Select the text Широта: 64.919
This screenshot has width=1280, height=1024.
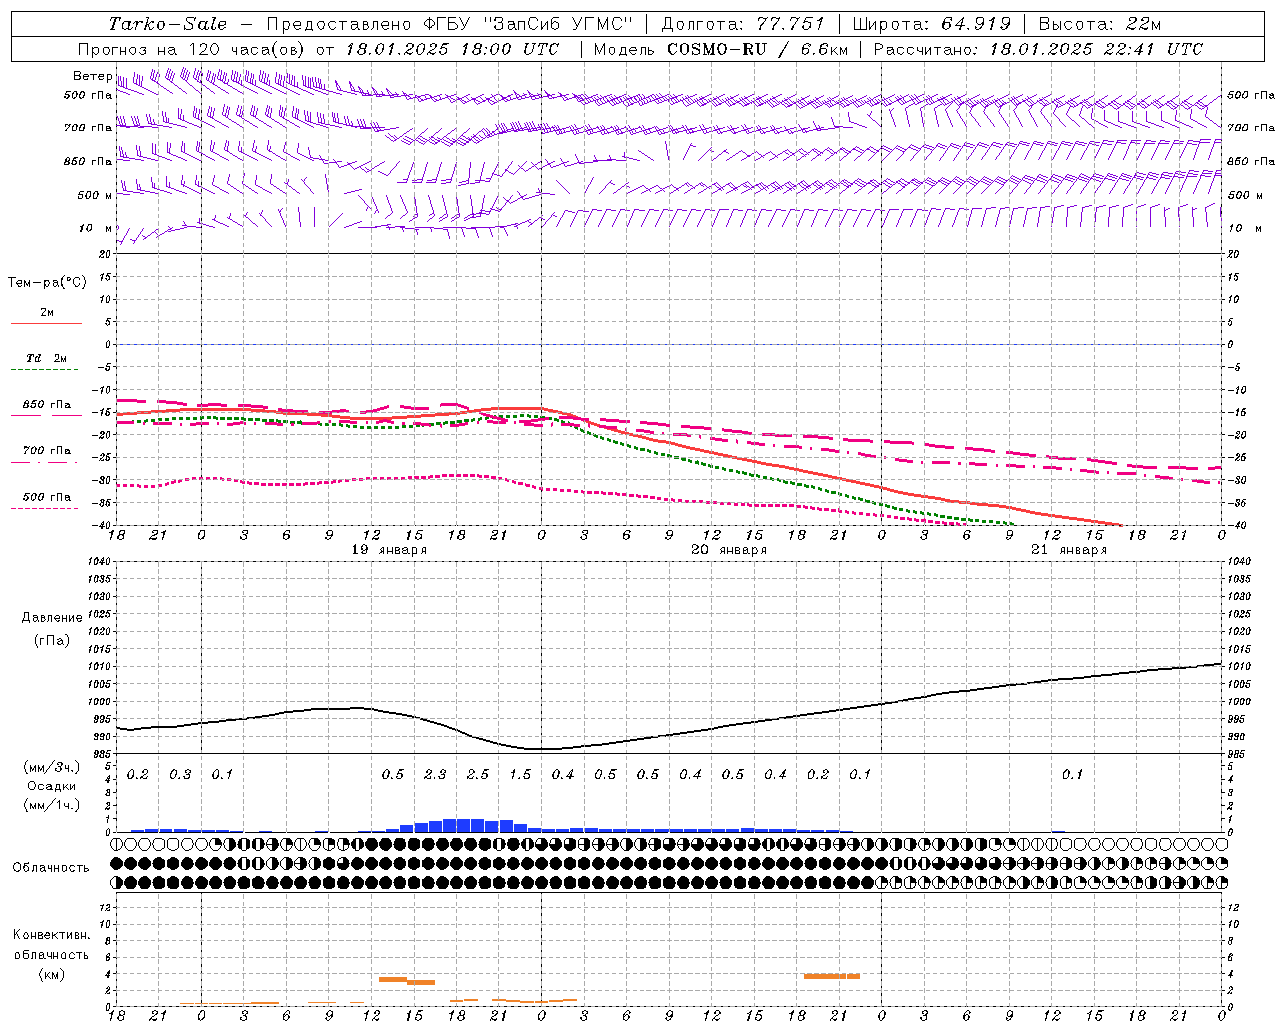tap(932, 24)
